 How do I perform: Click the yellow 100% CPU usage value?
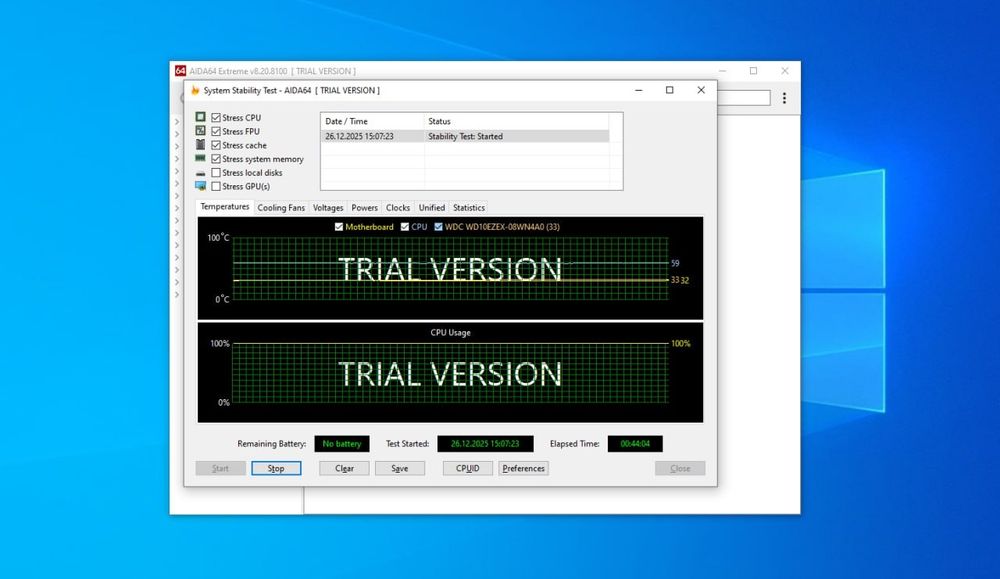pos(680,343)
